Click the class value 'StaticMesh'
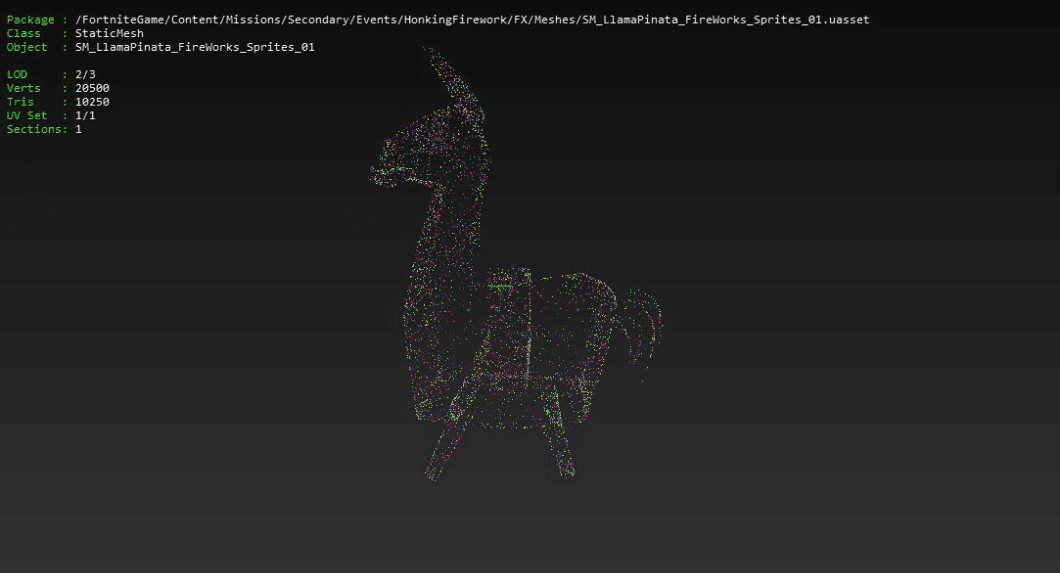1060x573 pixels. tap(109, 33)
